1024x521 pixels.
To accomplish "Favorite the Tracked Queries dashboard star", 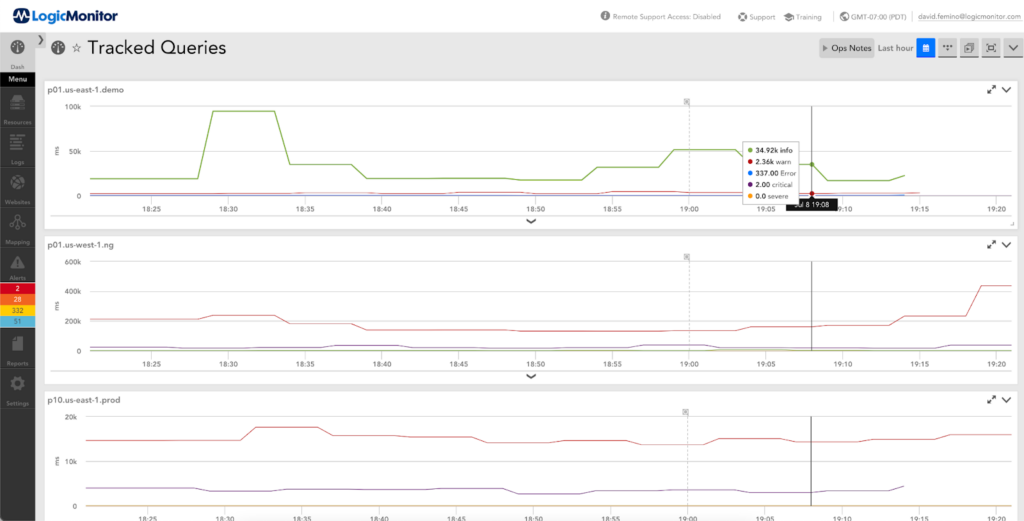I will (76, 48).
